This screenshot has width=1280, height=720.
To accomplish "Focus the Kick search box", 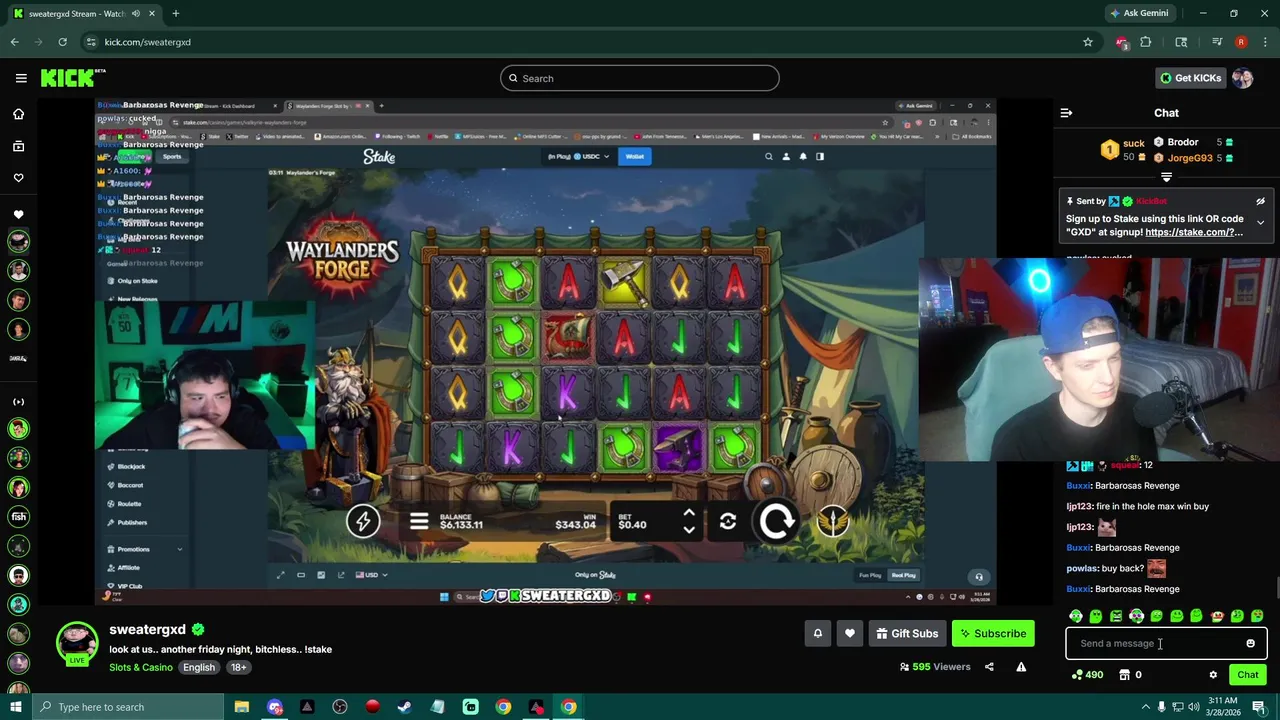I will tap(640, 78).
